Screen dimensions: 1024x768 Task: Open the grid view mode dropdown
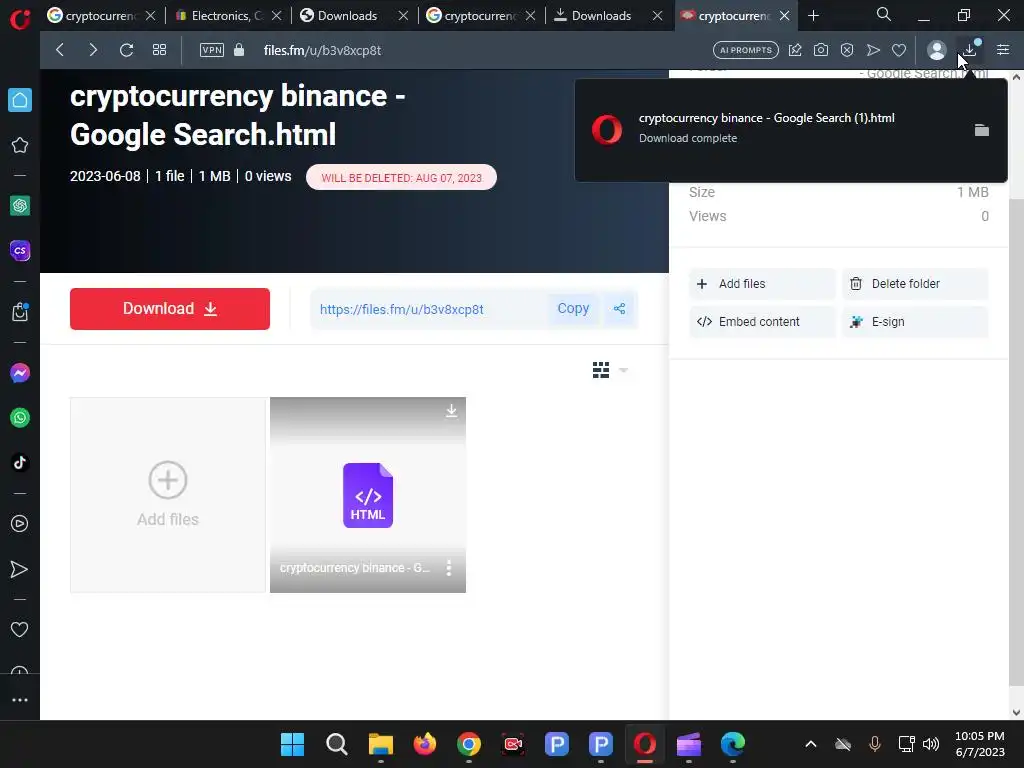609,370
